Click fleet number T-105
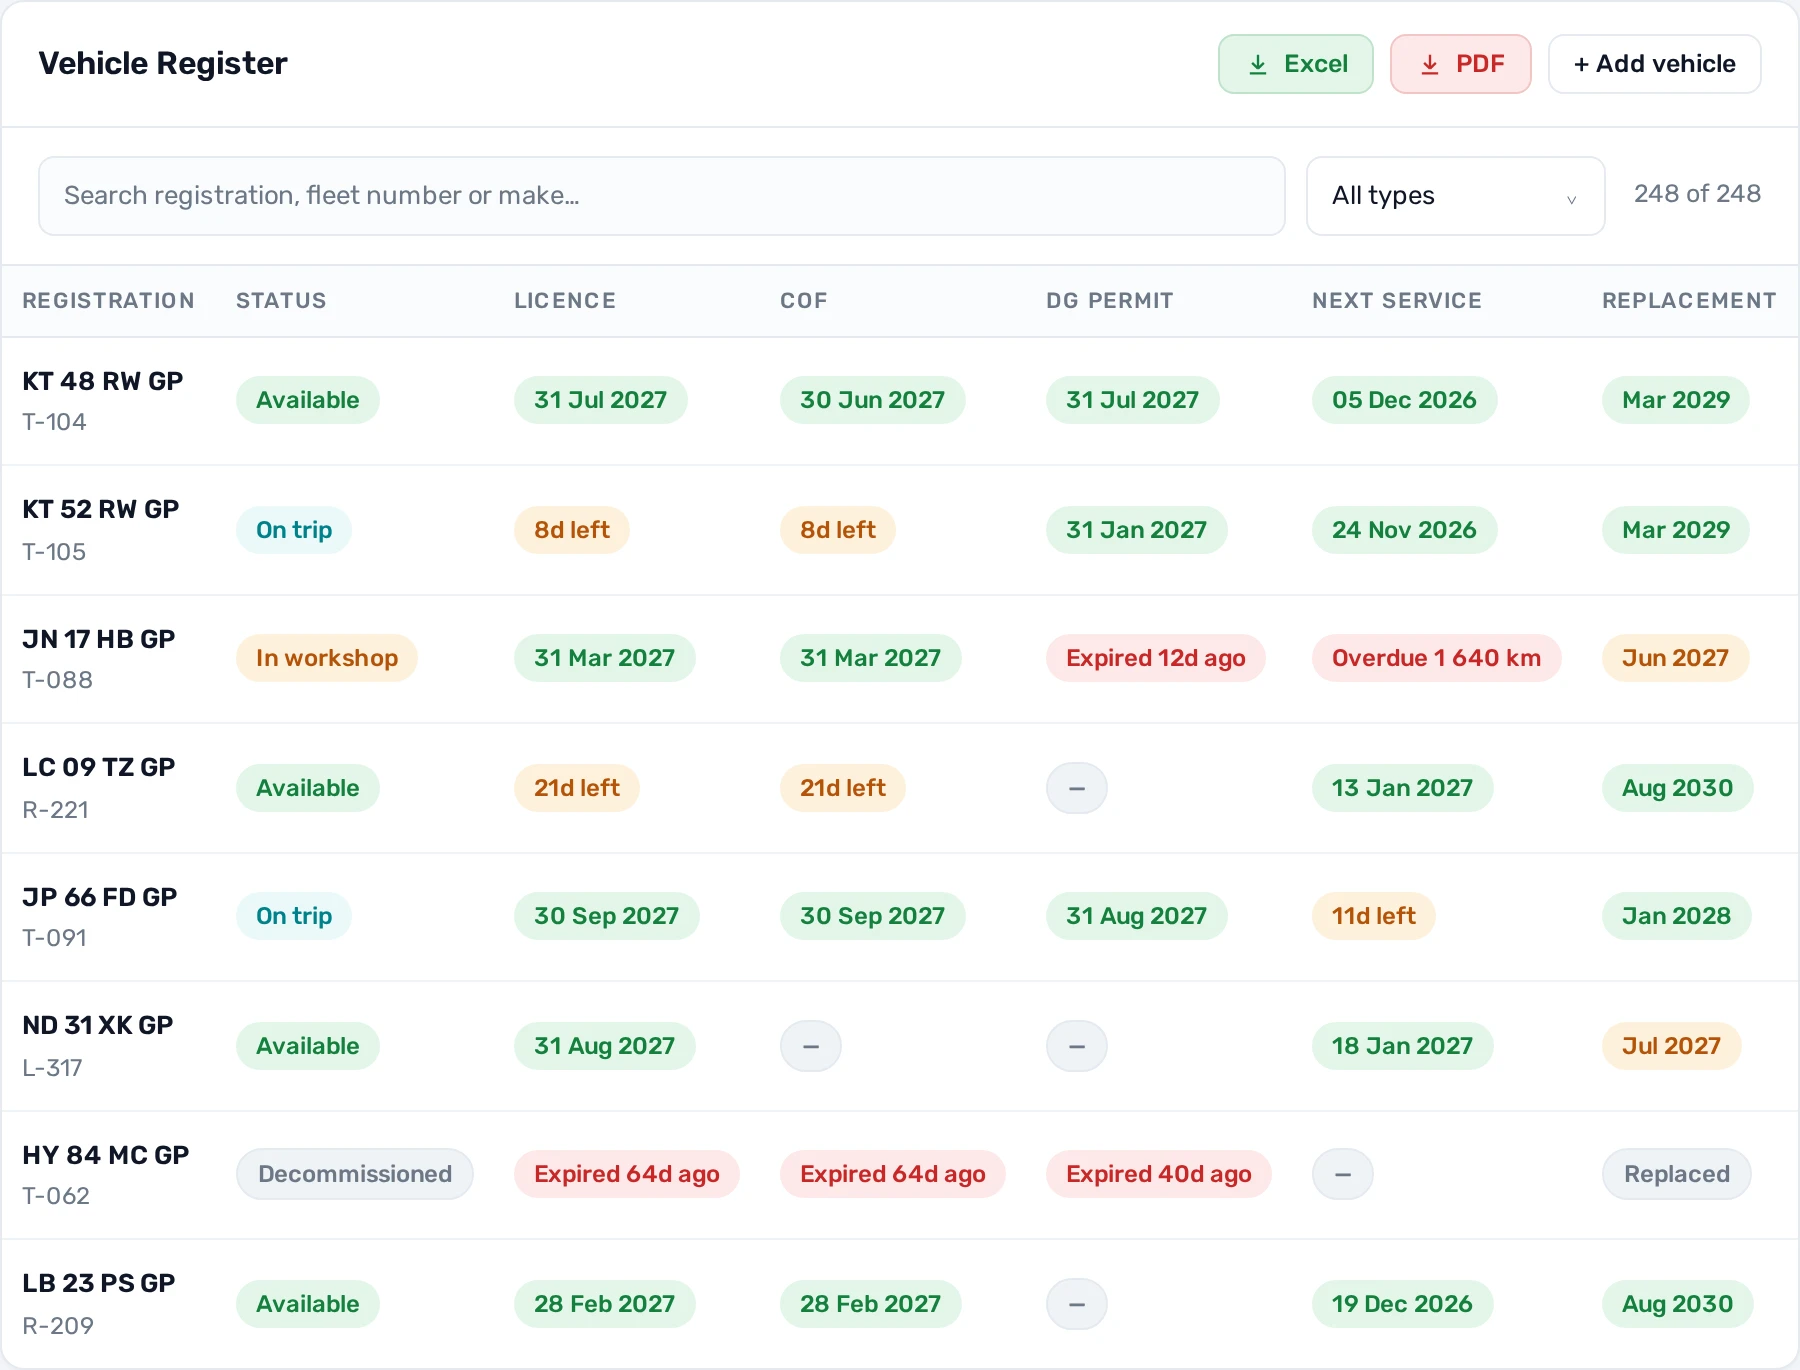The height and width of the screenshot is (1370, 1800). pos(54,552)
